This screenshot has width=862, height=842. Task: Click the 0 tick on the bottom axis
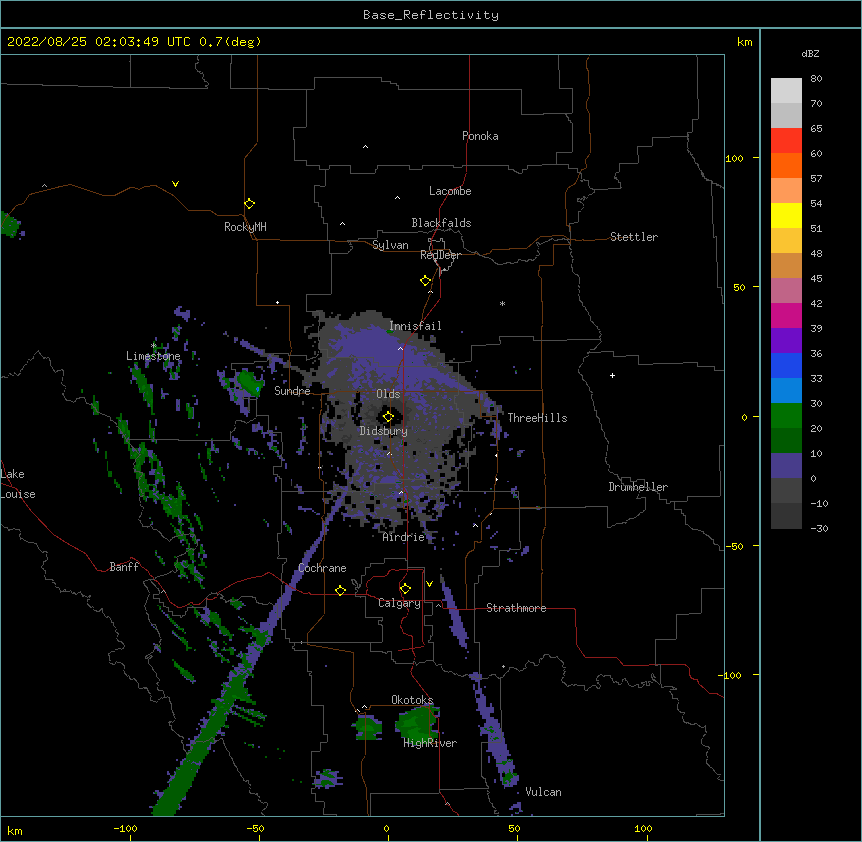click(387, 829)
